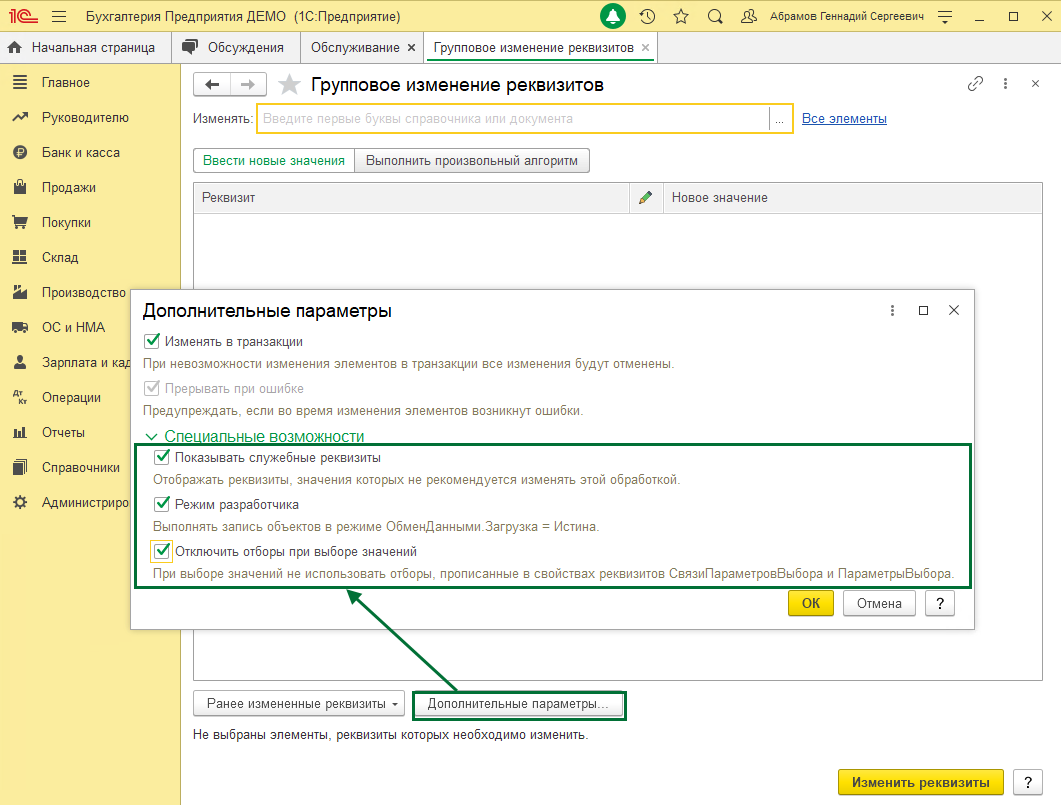Go forward with the right arrow button

click(x=248, y=85)
